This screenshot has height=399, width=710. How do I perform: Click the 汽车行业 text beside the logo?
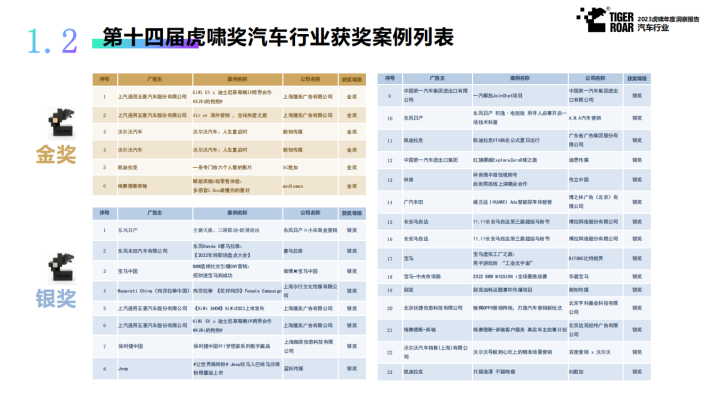click(x=653, y=28)
